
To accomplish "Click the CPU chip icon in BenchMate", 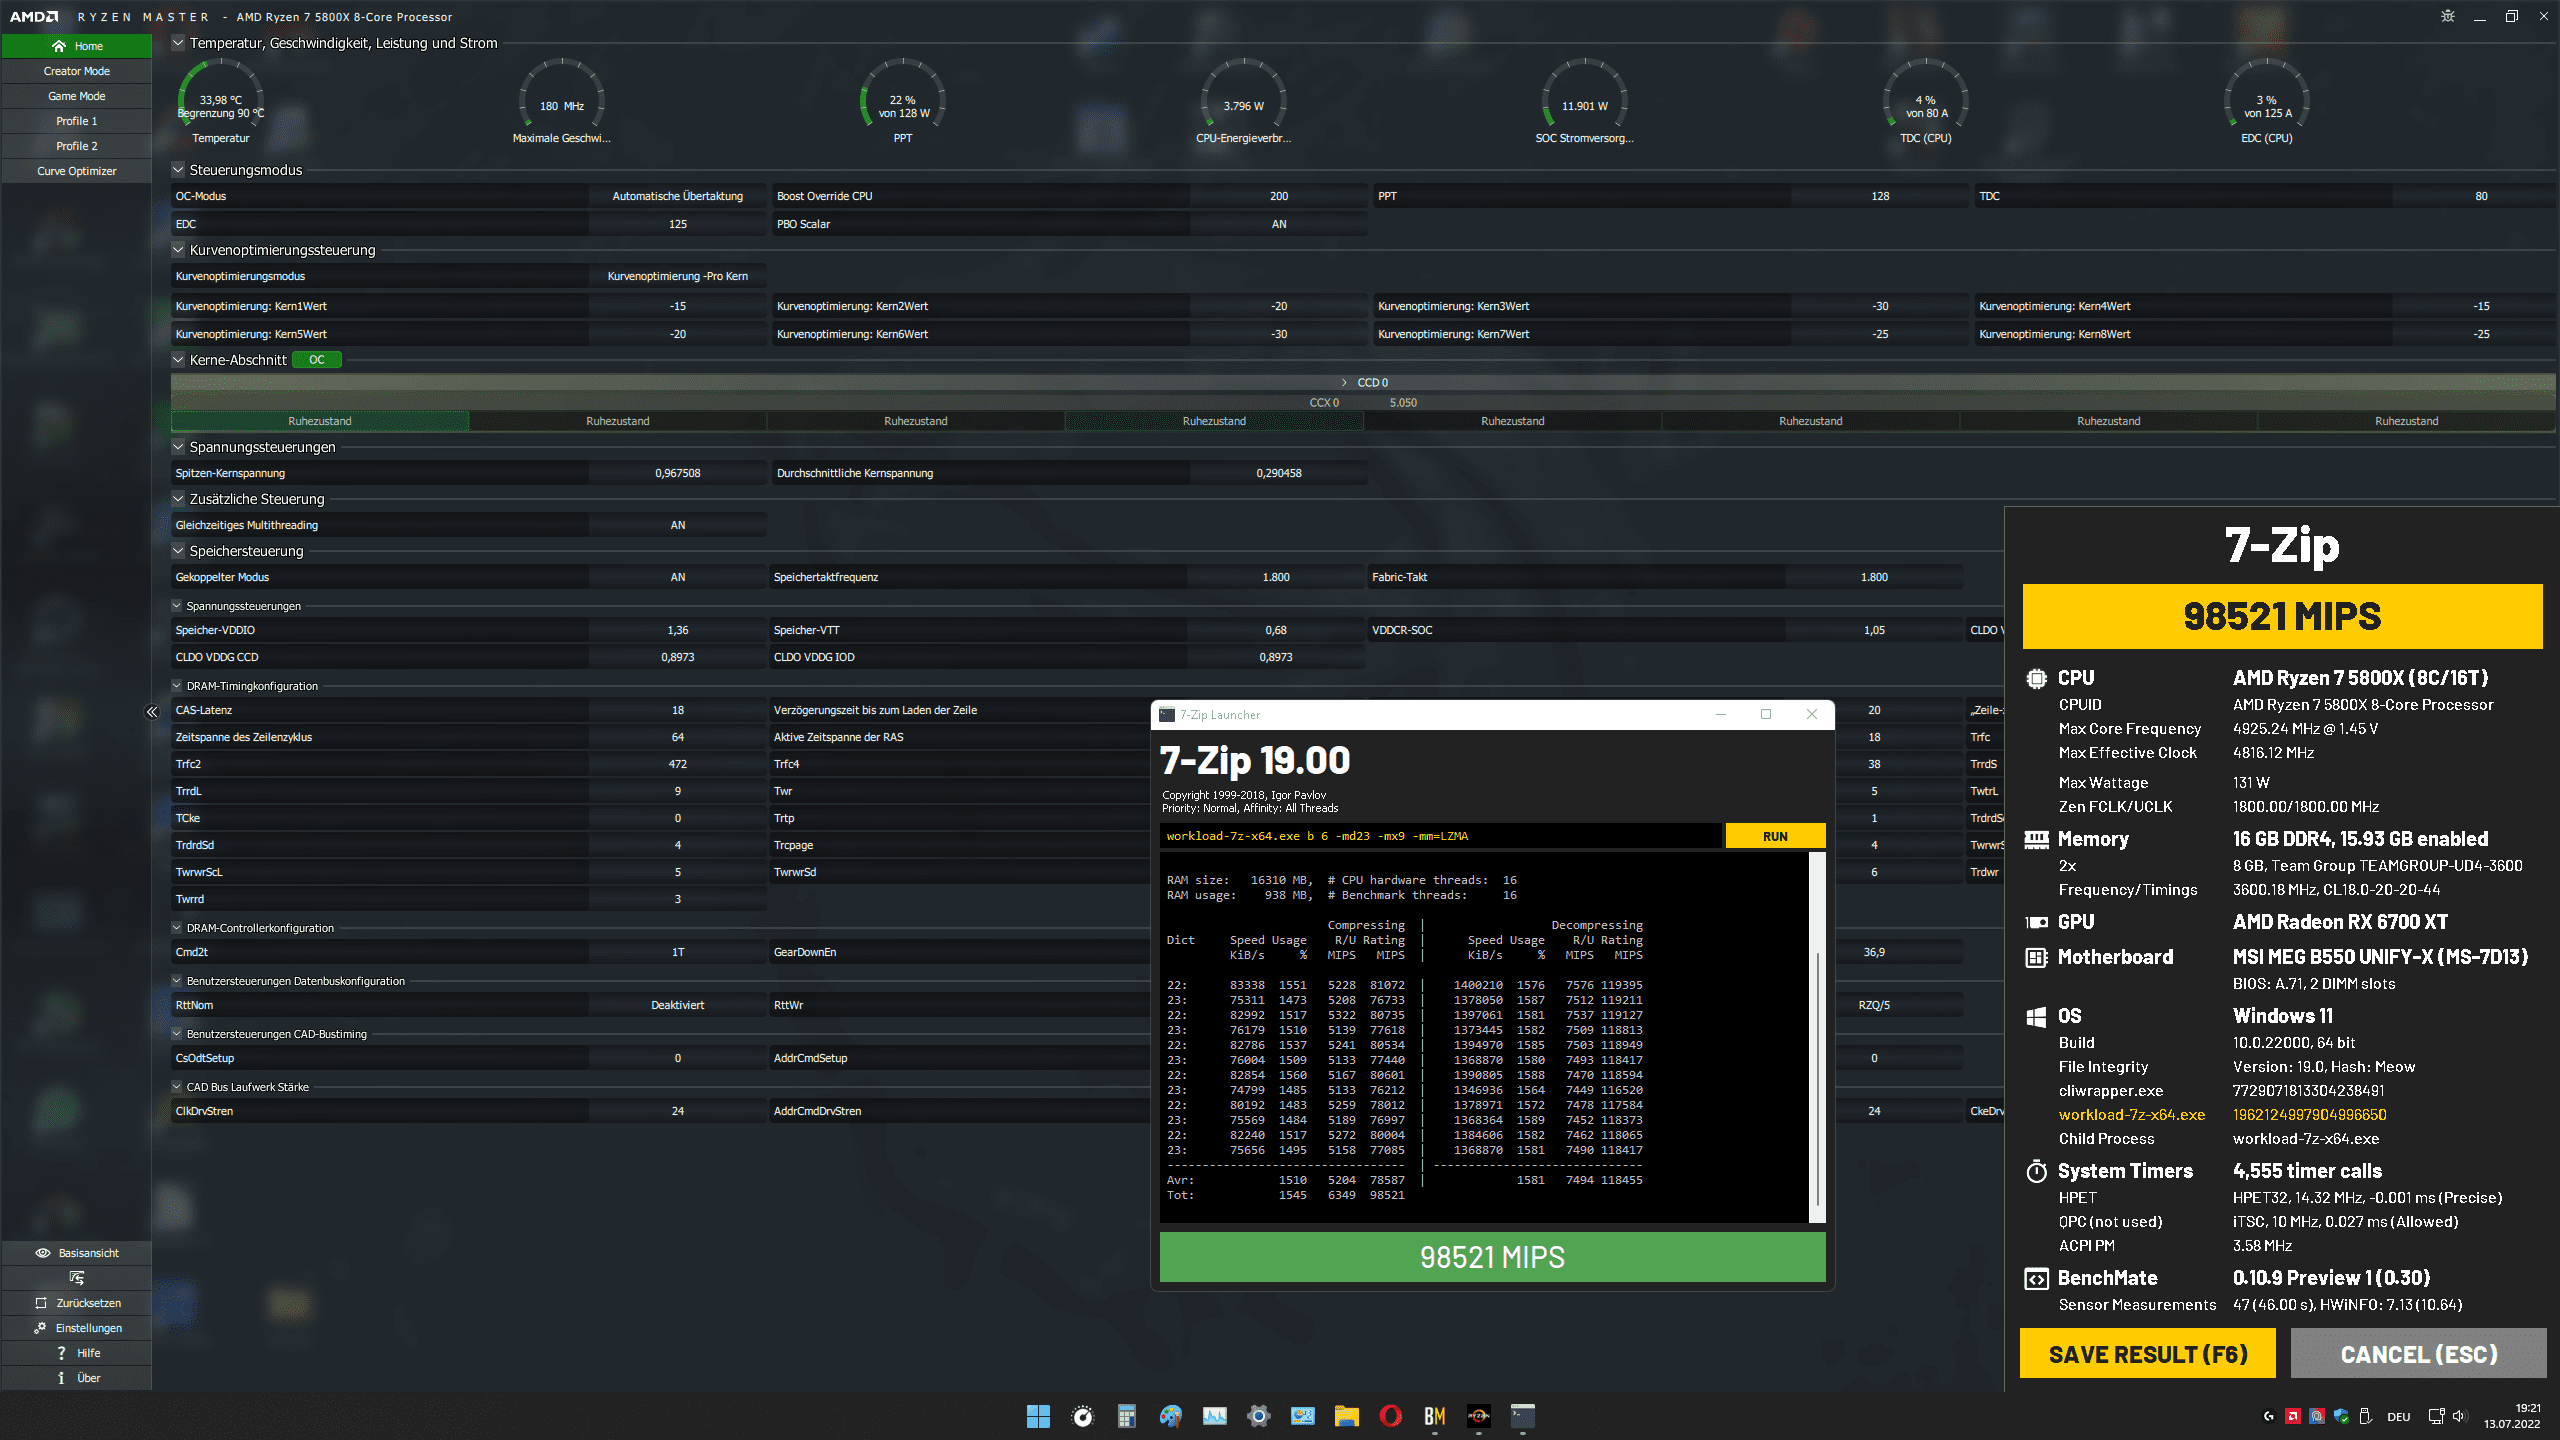I will (x=2036, y=679).
